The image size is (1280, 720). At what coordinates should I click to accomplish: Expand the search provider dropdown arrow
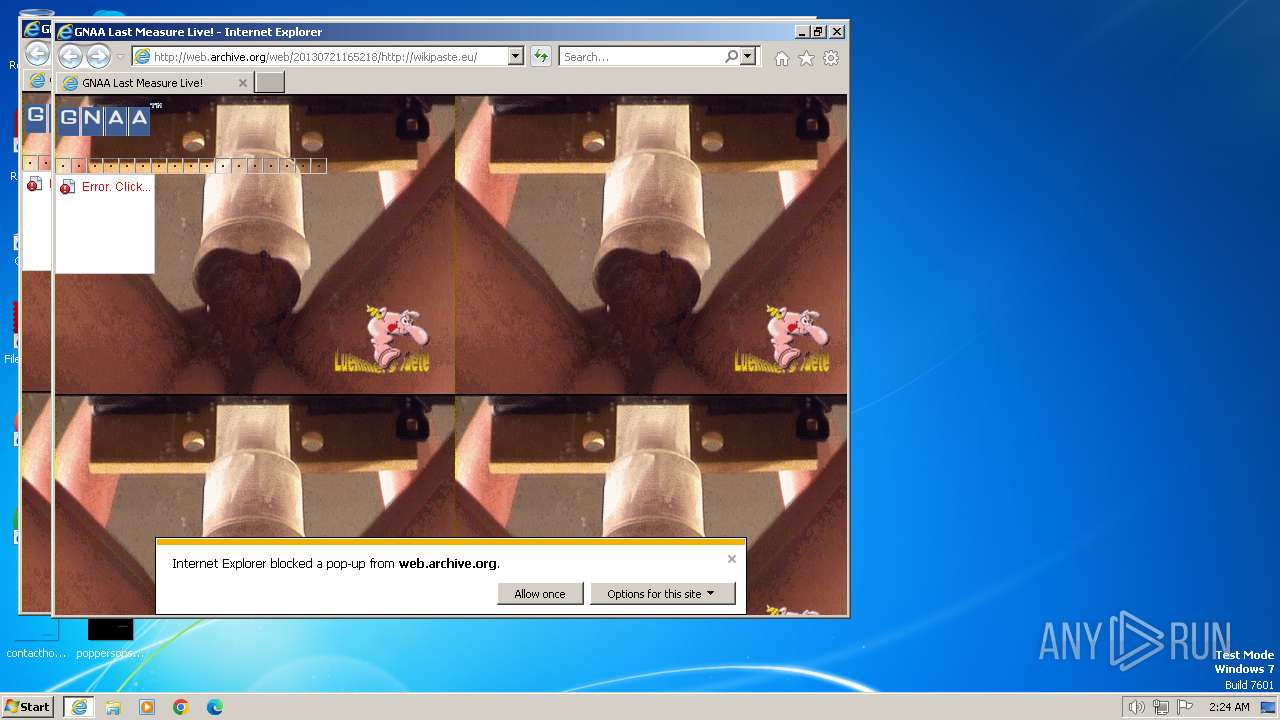click(x=748, y=57)
